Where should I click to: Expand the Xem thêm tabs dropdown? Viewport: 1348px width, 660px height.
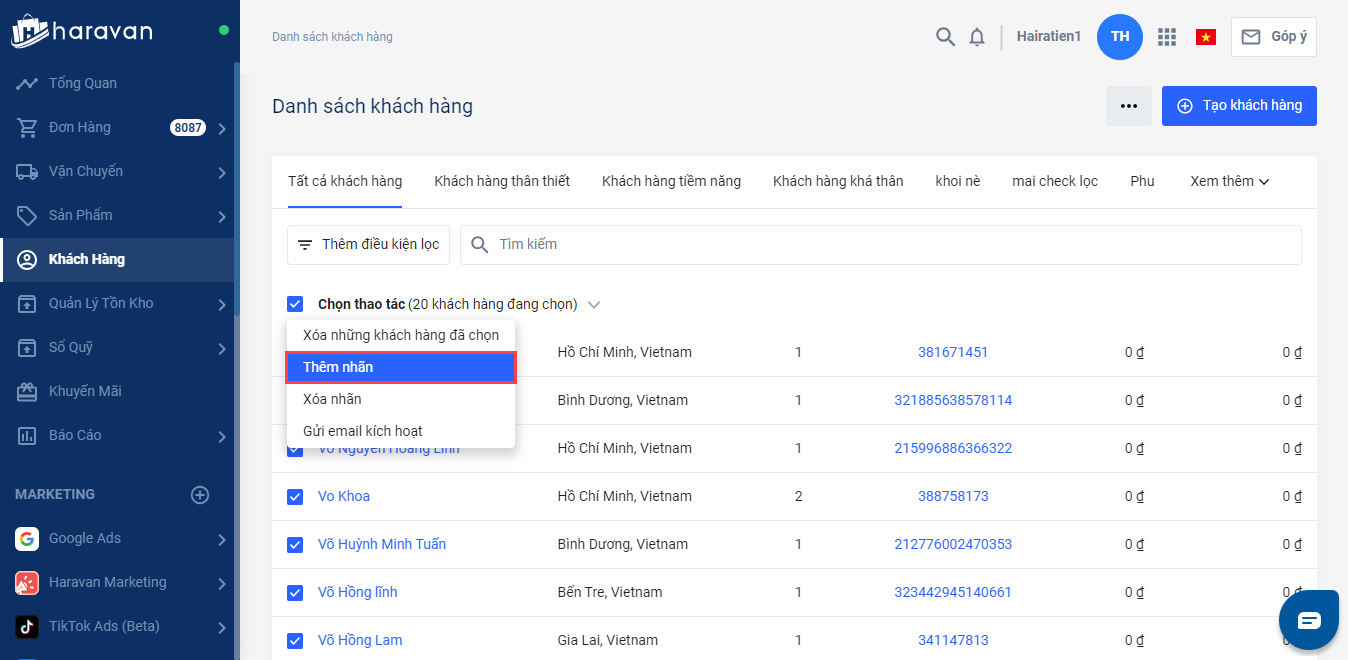(1229, 182)
